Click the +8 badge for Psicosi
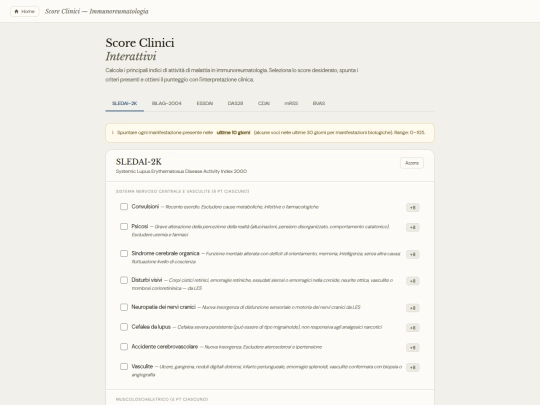This screenshot has height=405, width=540. 413,227
